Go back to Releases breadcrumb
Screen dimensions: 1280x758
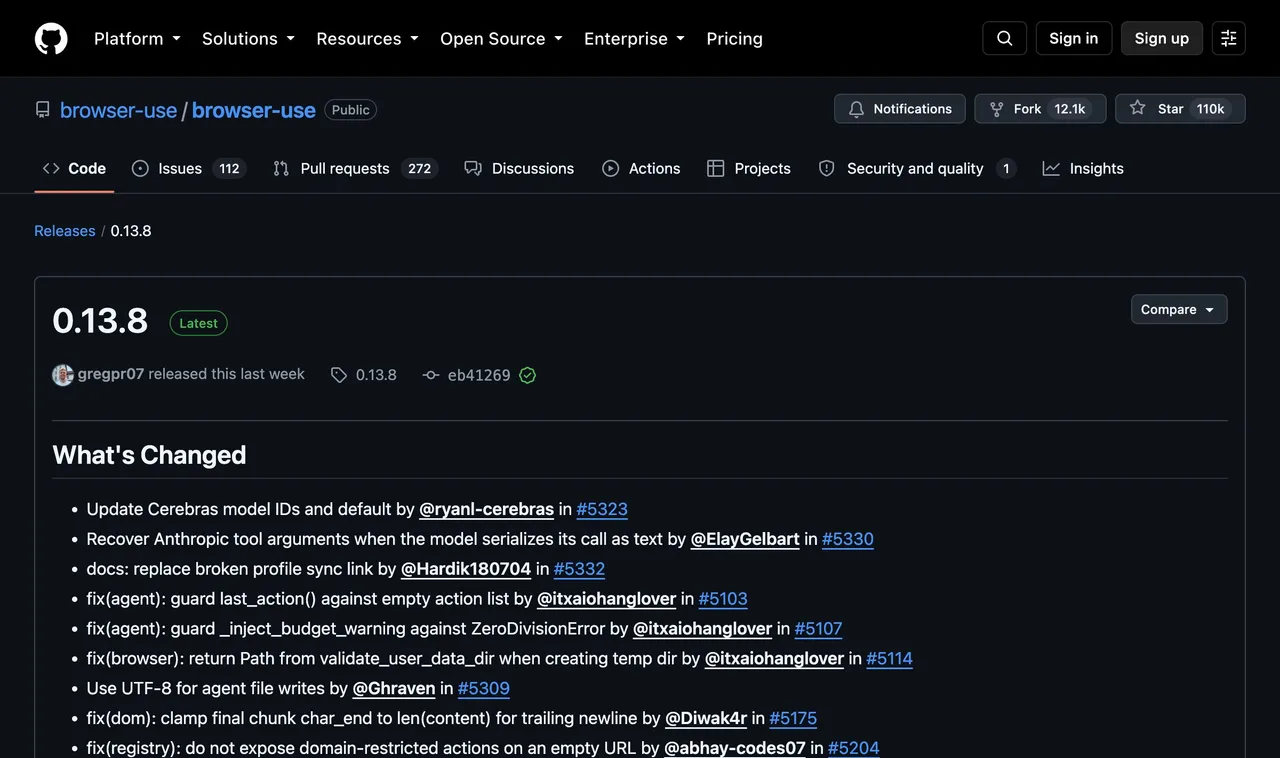pyautogui.click(x=65, y=231)
